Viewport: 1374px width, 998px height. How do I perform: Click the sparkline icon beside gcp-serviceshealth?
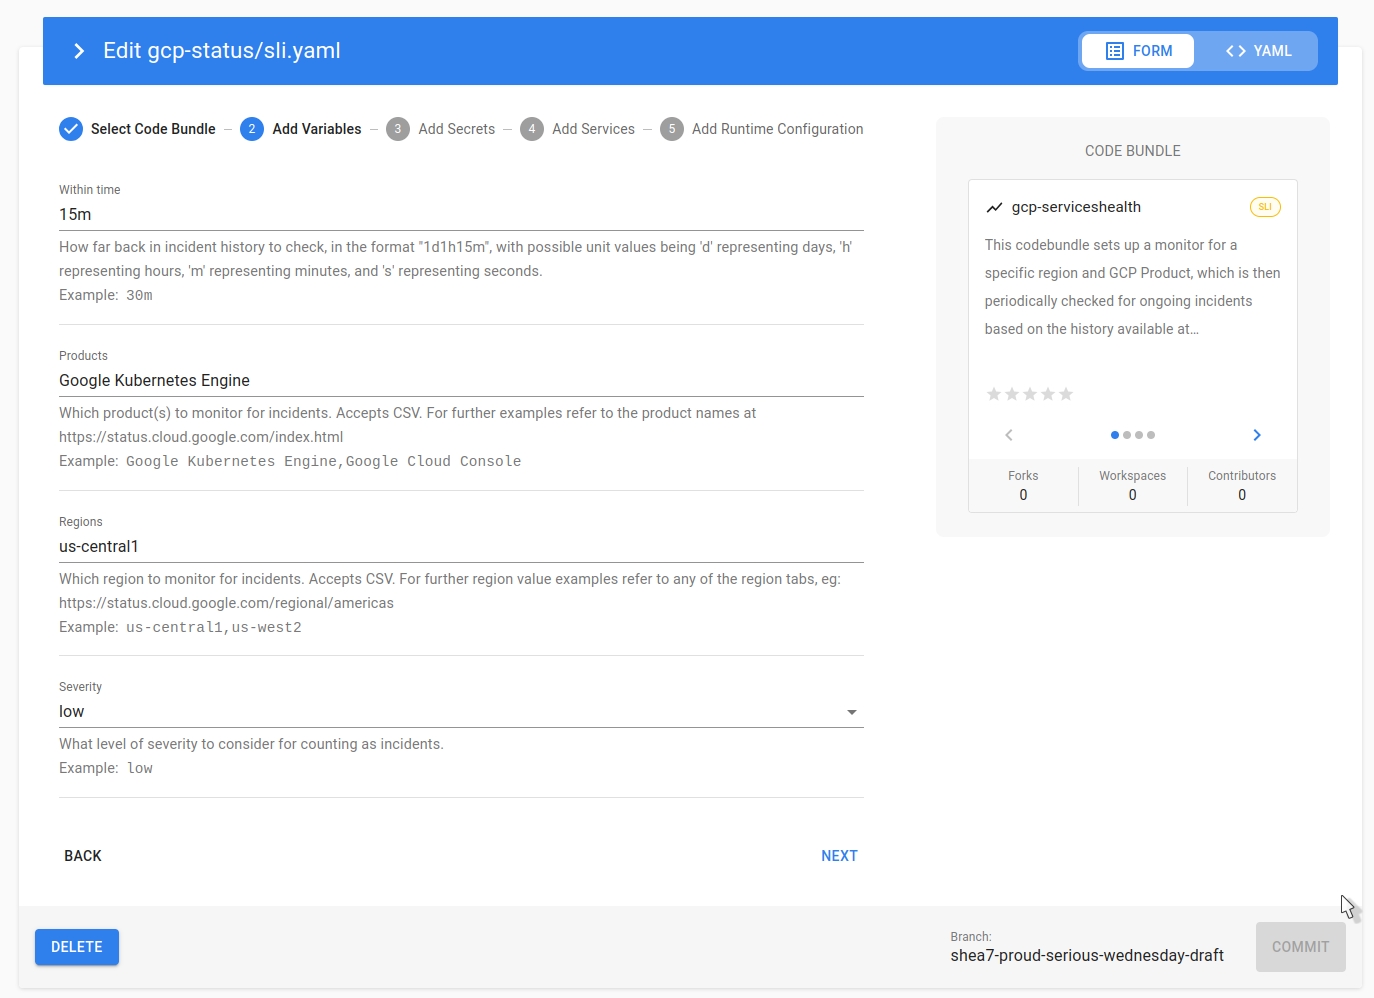pyautogui.click(x=994, y=207)
